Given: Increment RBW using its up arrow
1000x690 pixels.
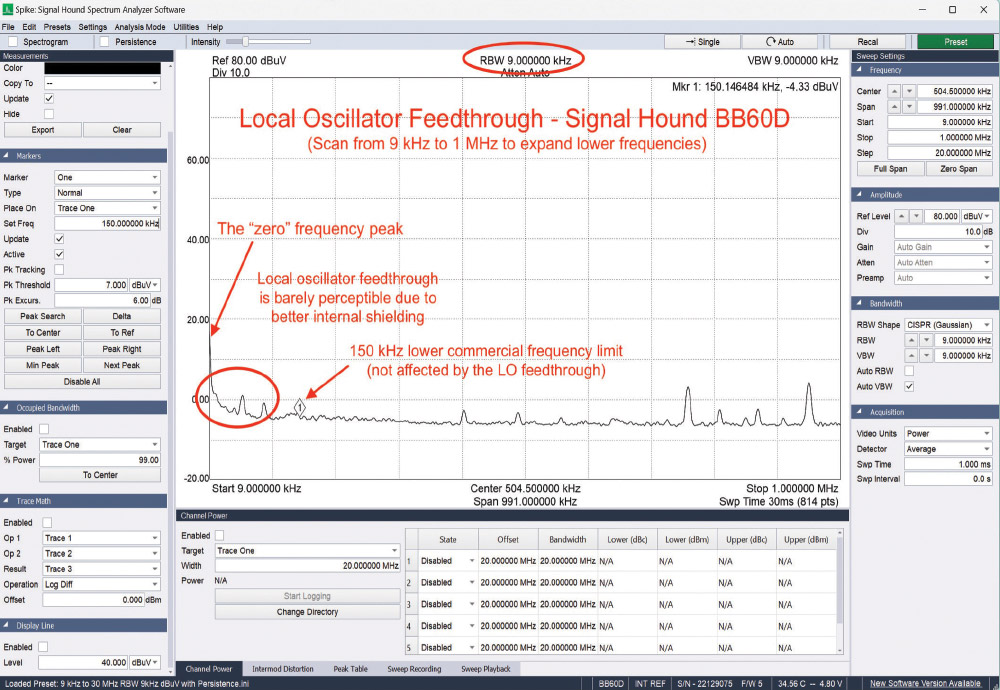Looking at the screenshot, I should [911, 340].
